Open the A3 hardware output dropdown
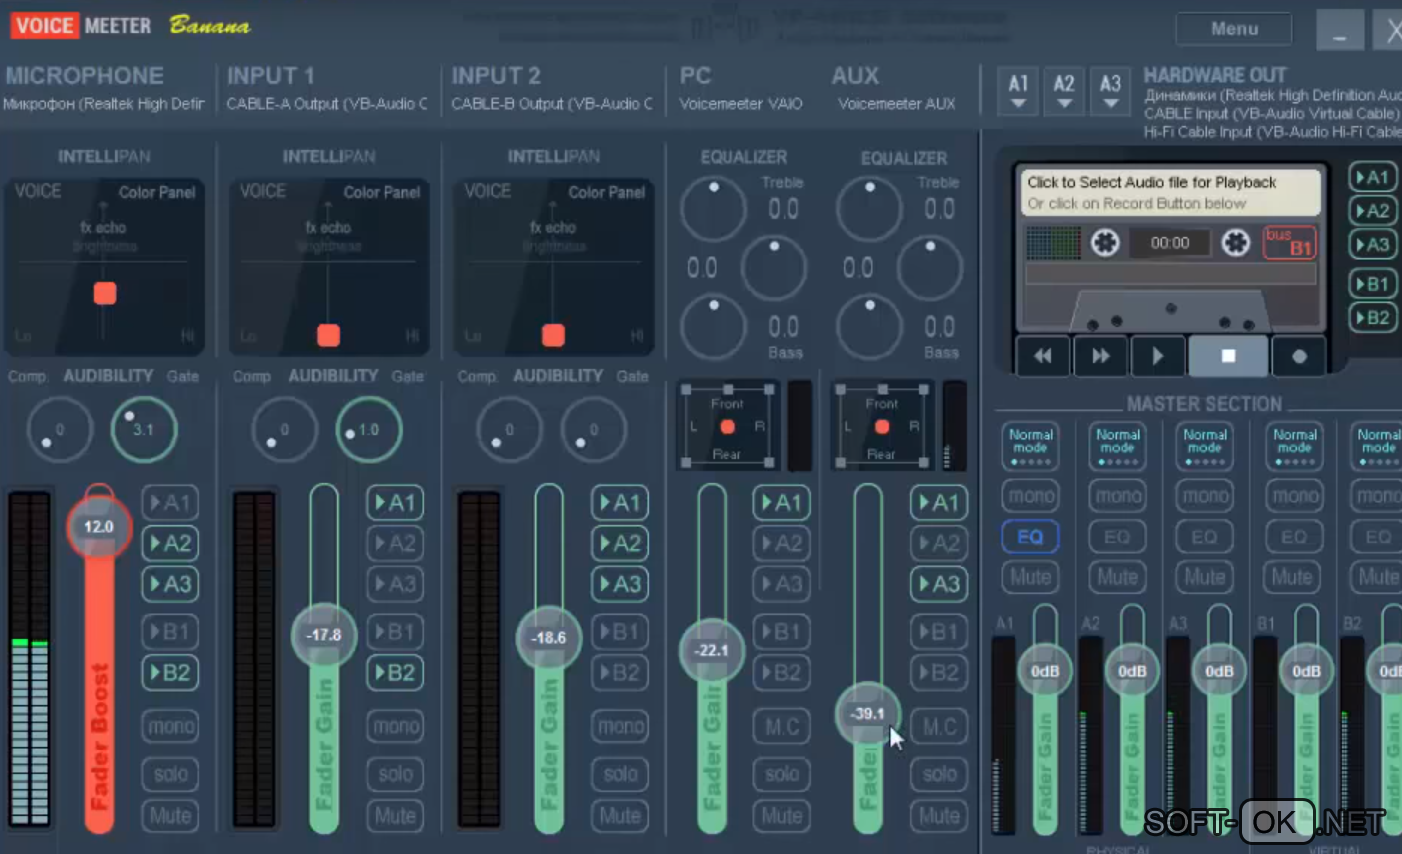The image size is (1402, 854). [x=1110, y=91]
